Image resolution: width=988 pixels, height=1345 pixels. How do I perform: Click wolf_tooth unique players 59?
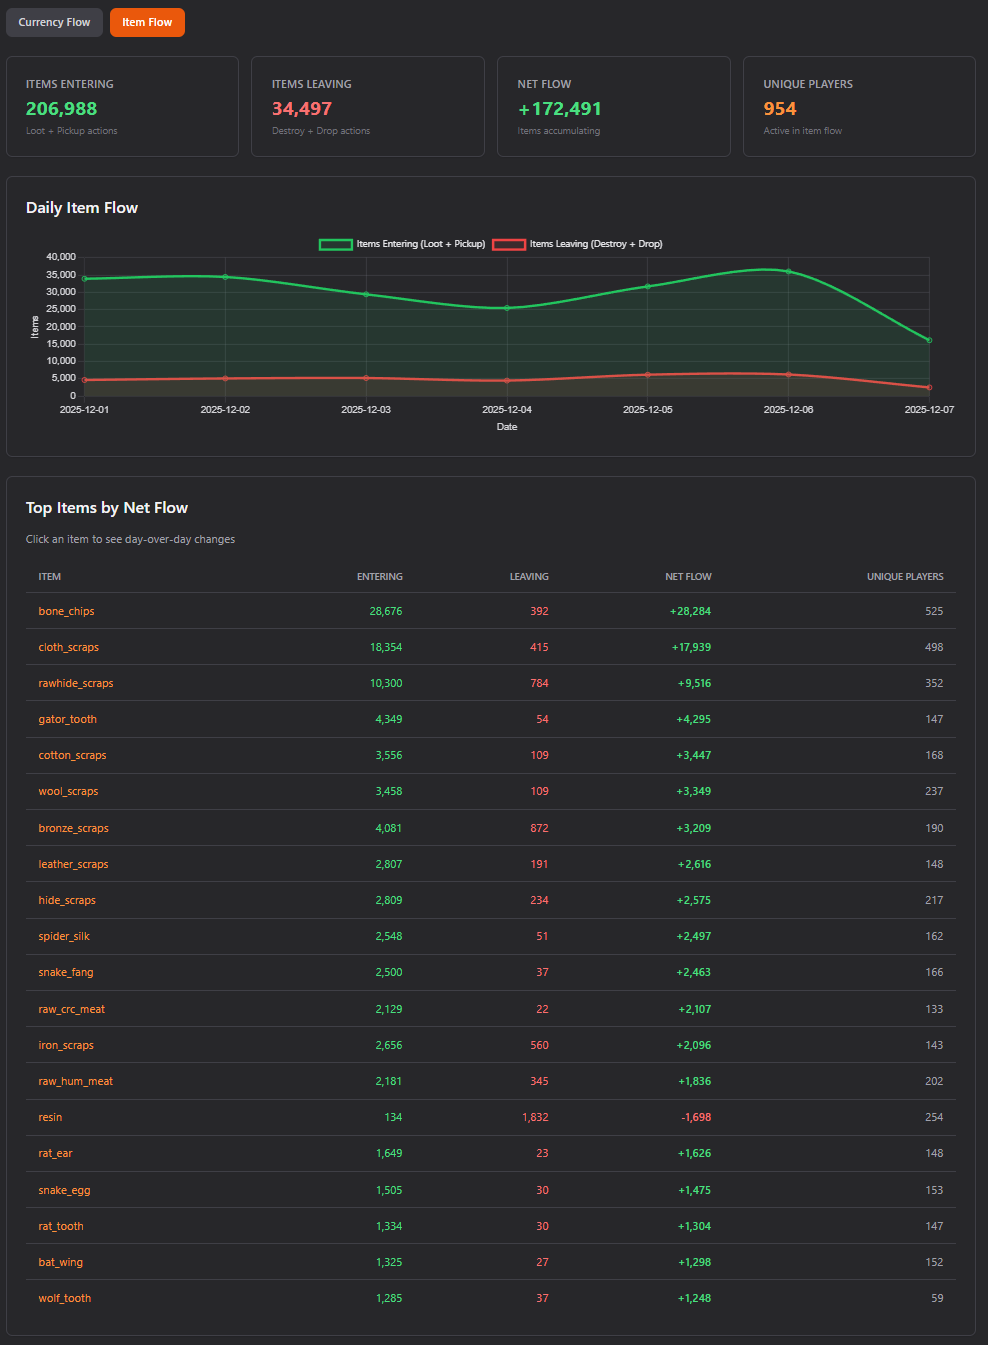pos(937,1298)
